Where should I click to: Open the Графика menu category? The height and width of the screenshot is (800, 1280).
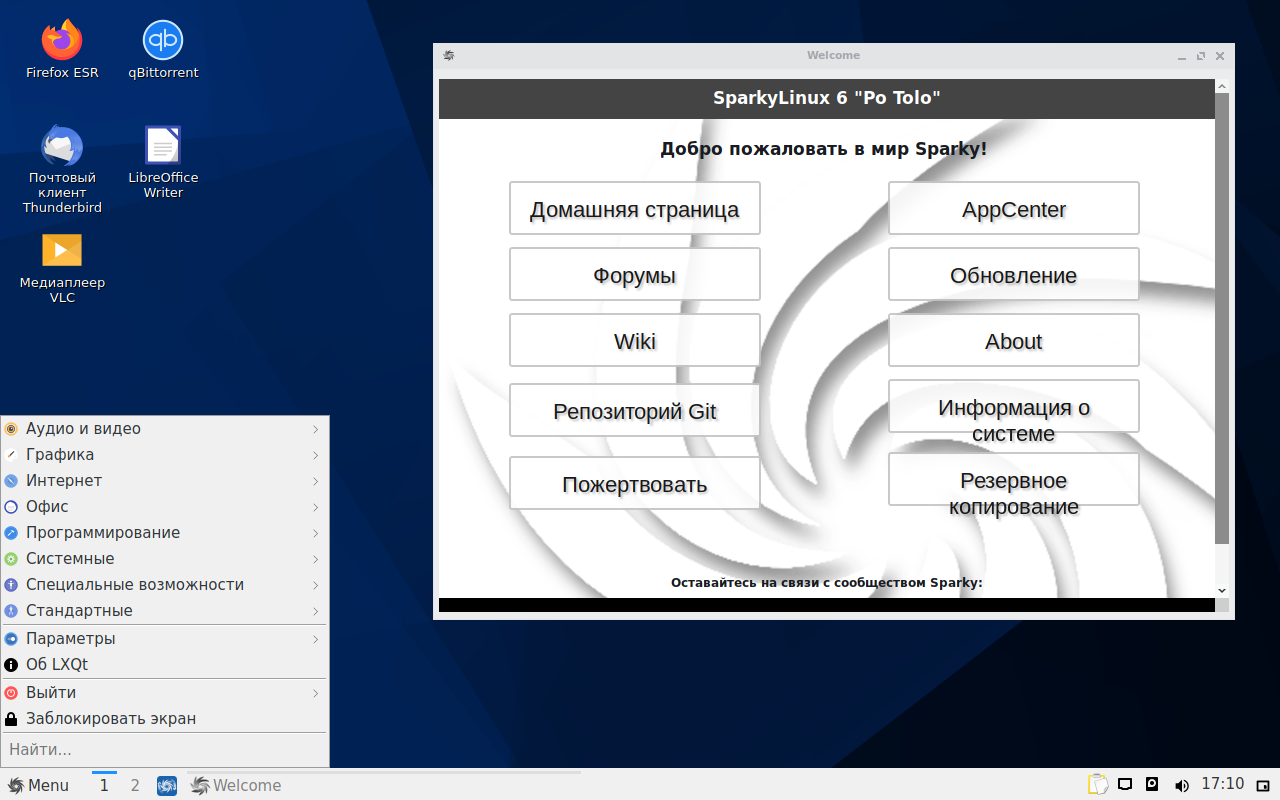tap(165, 455)
